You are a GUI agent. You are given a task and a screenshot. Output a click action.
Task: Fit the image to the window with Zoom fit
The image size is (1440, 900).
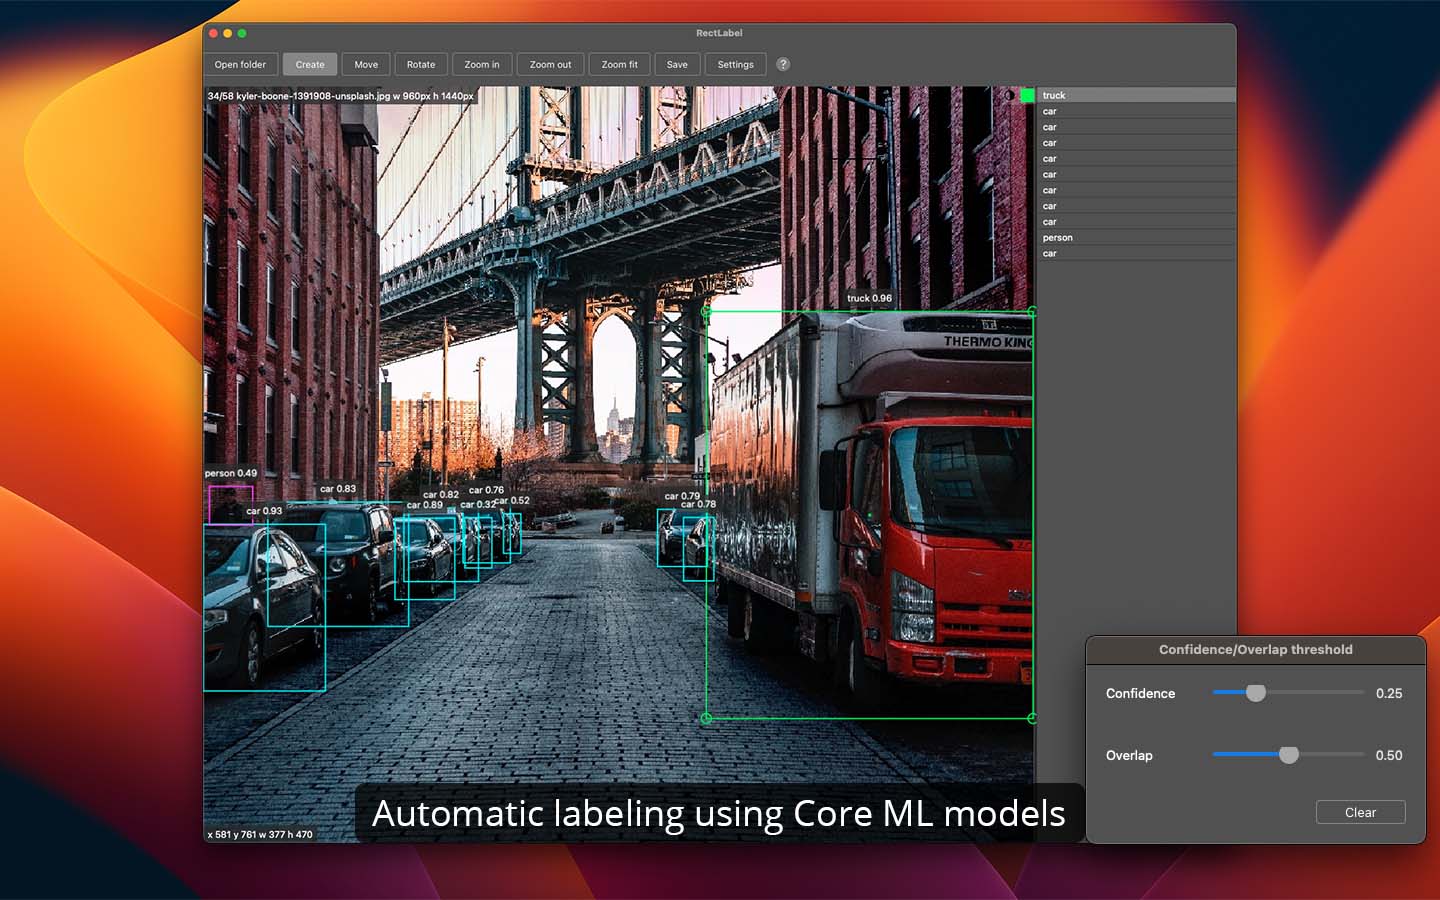[619, 64]
